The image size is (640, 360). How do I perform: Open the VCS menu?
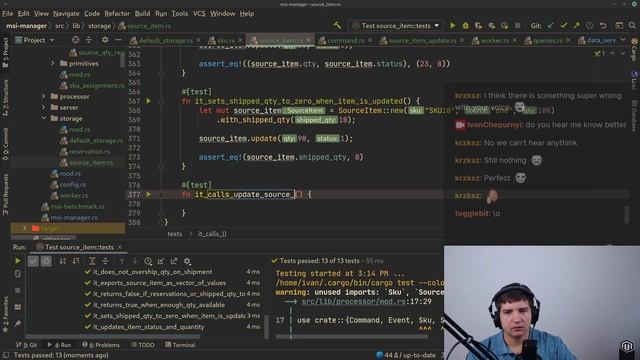(x=199, y=13)
